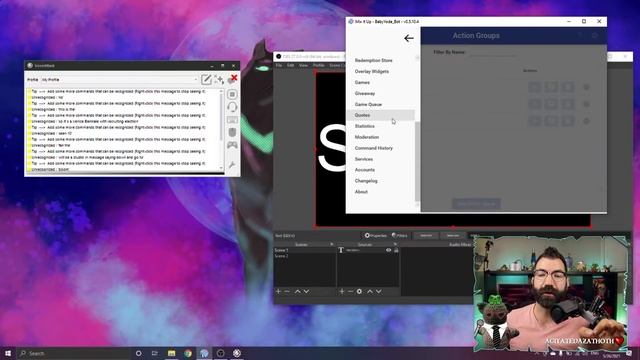Click VoiceAttack profile options plus-arrows icon
The image size is (640, 360).
pos(219,79)
